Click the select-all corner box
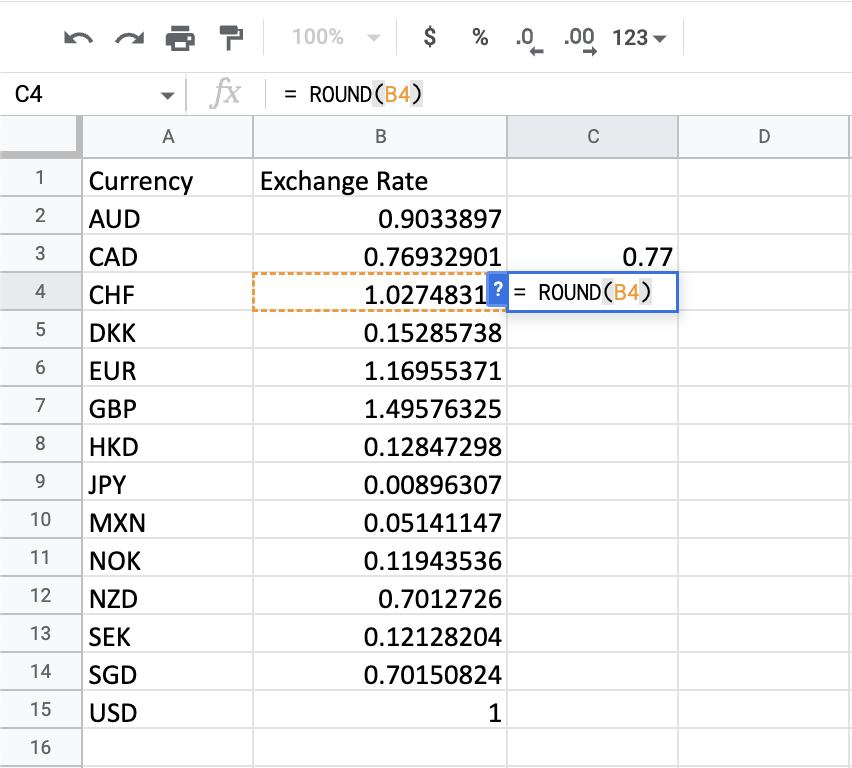The height and width of the screenshot is (768, 852). (41, 136)
